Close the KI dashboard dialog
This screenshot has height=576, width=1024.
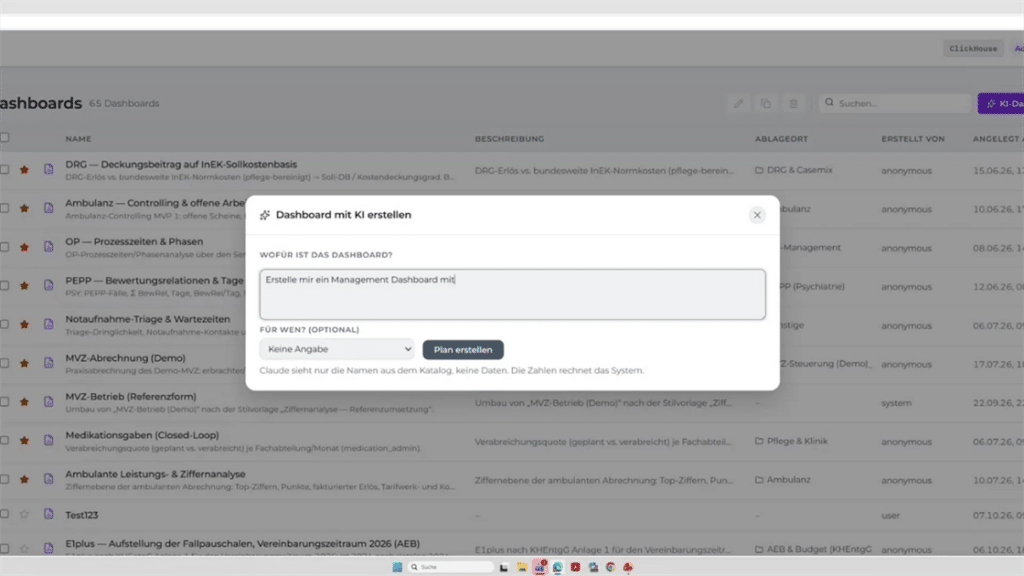(757, 215)
